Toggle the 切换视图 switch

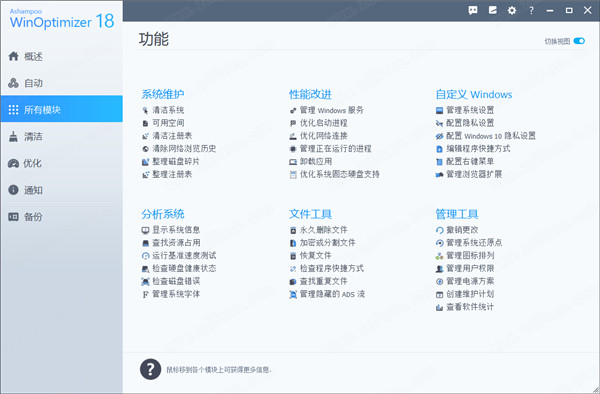point(579,41)
